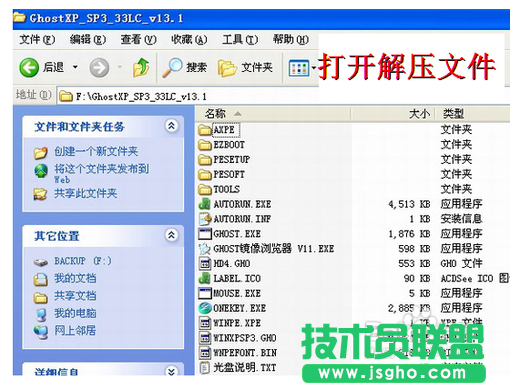The width and height of the screenshot is (529, 389).
Task: Click the publish to Web globe icon
Action: point(41,171)
